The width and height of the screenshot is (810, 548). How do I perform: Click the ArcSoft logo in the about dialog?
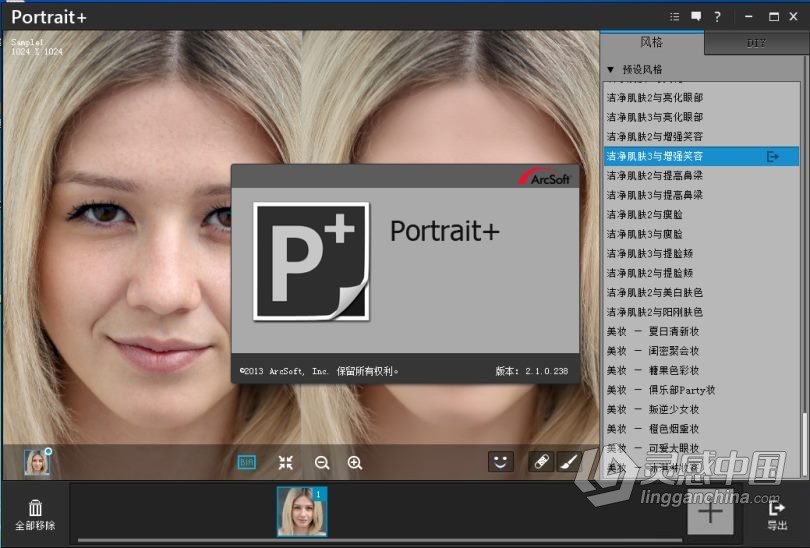click(544, 177)
